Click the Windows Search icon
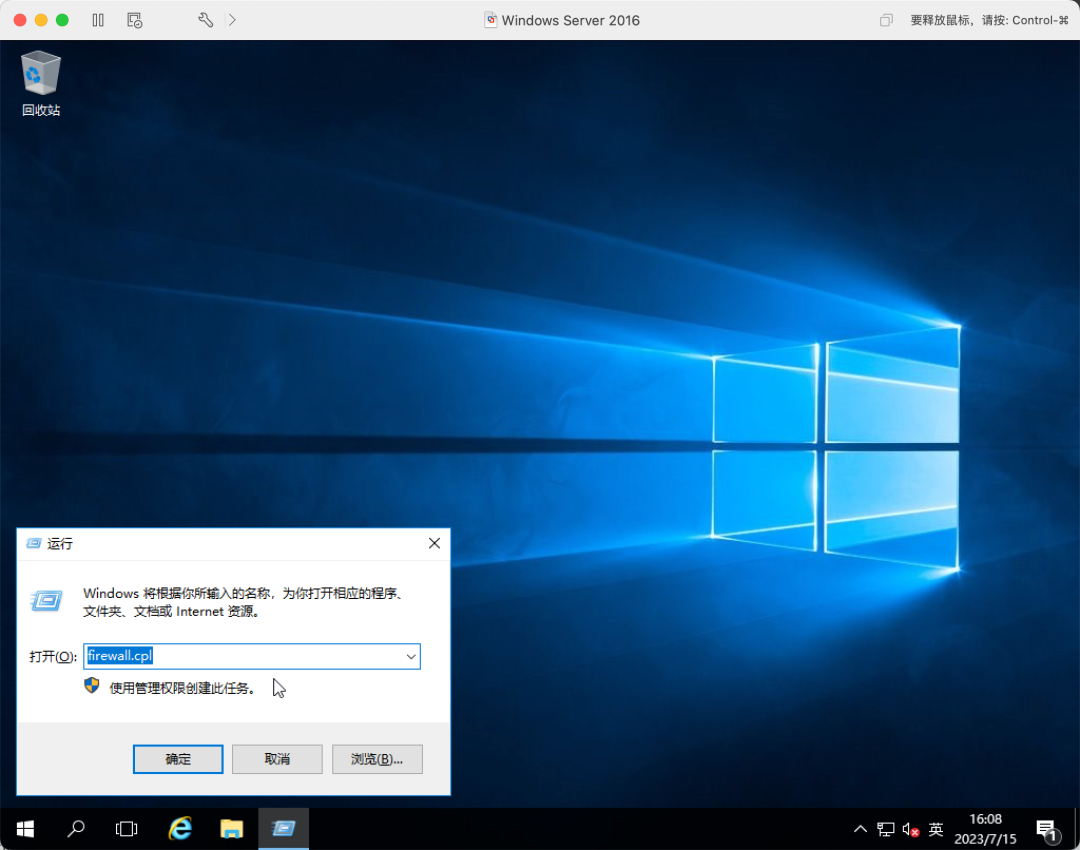 click(75, 829)
